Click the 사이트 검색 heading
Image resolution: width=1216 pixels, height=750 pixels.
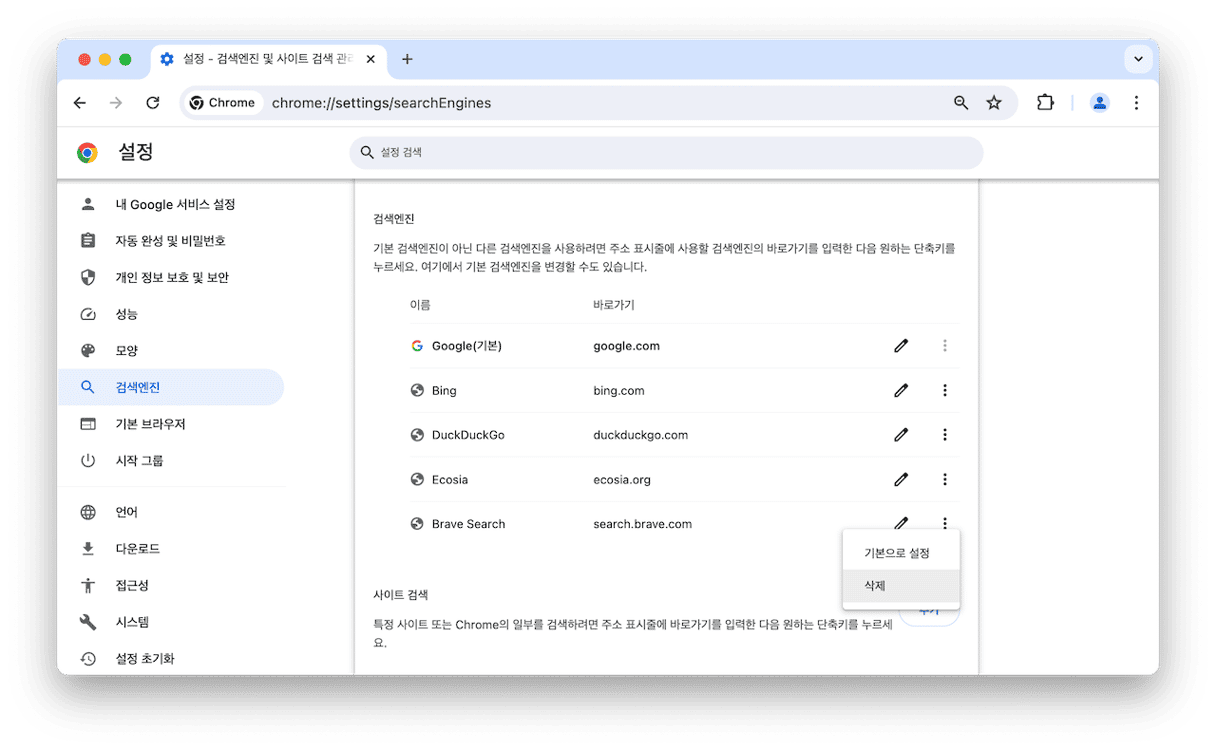click(401, 594)
